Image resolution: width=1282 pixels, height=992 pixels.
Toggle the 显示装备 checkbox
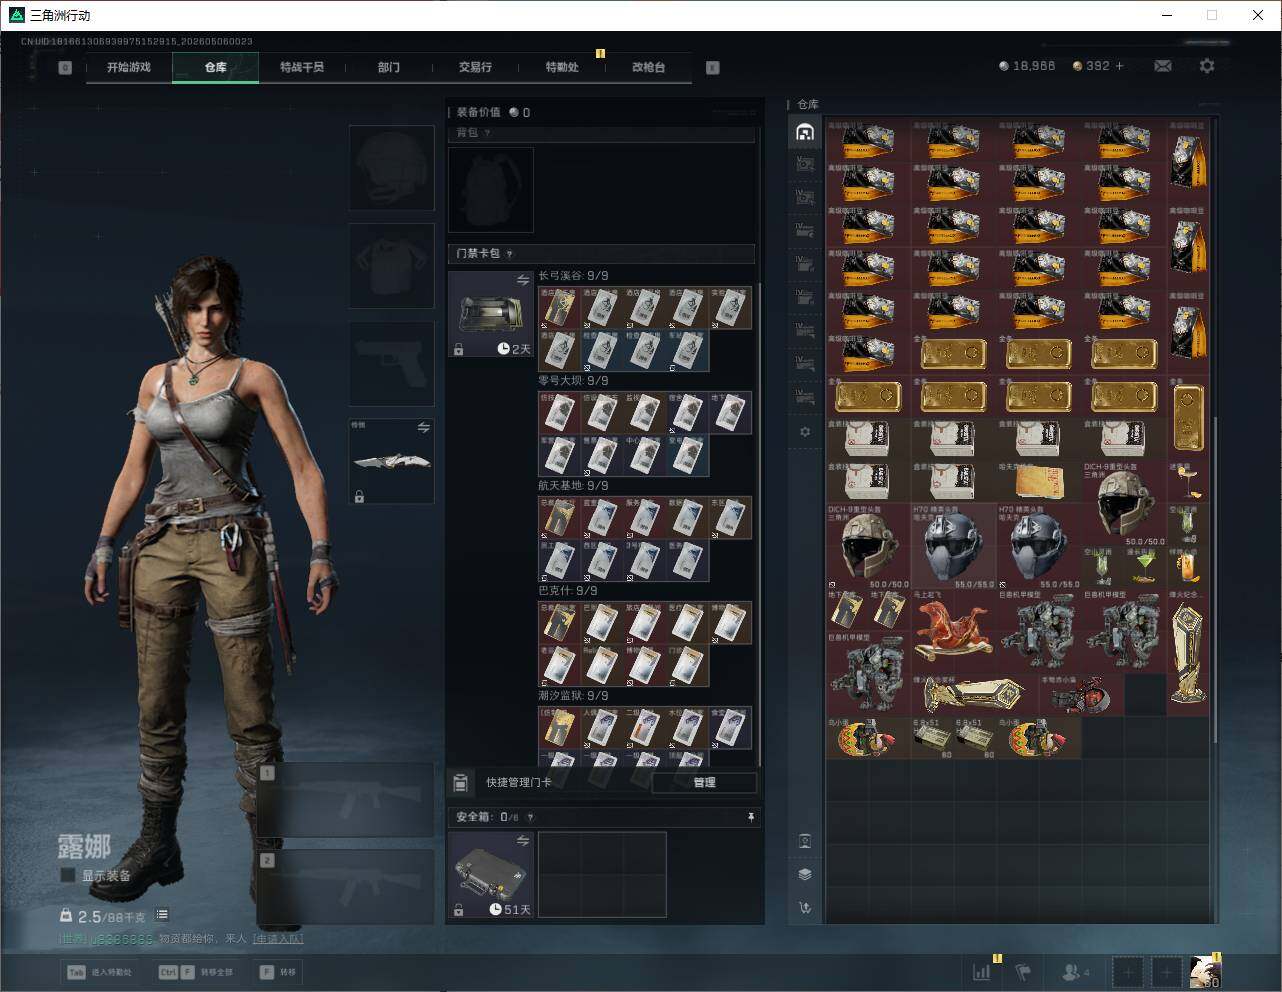(x=68, y=875)
